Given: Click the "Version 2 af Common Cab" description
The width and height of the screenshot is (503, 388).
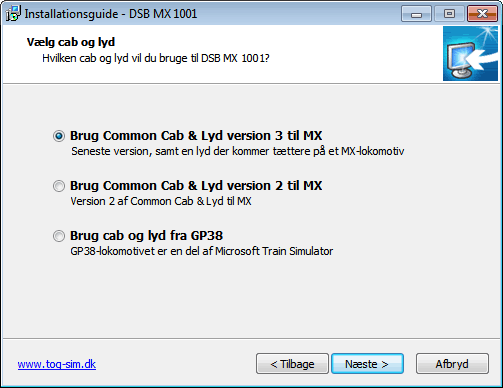Looking at the screenshot, I should [x=161, y=201].
